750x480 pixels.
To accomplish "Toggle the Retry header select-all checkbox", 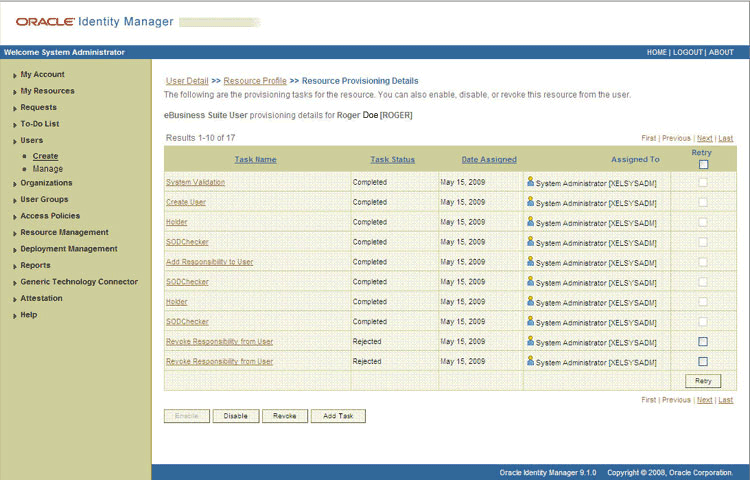I will (x=703, y=164).
